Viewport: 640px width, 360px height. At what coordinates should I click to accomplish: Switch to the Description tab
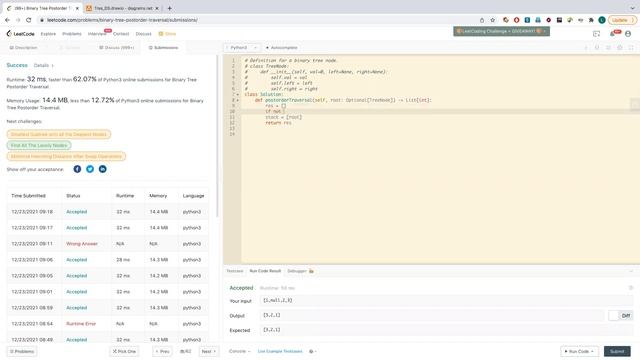pos(23,48)
